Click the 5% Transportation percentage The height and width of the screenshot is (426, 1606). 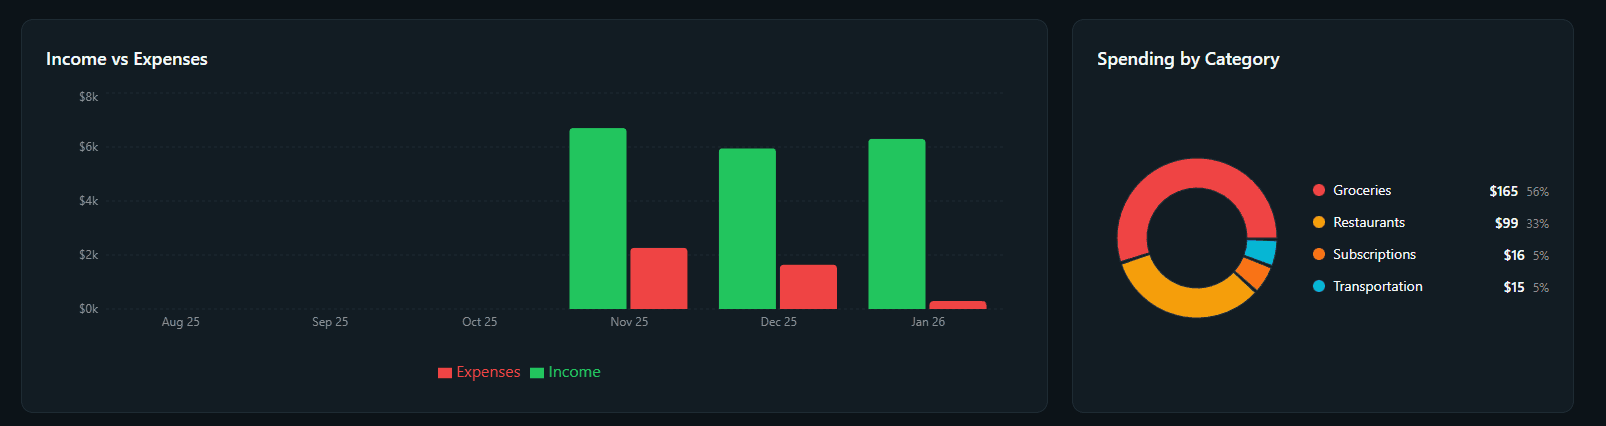click(1541, 288)
